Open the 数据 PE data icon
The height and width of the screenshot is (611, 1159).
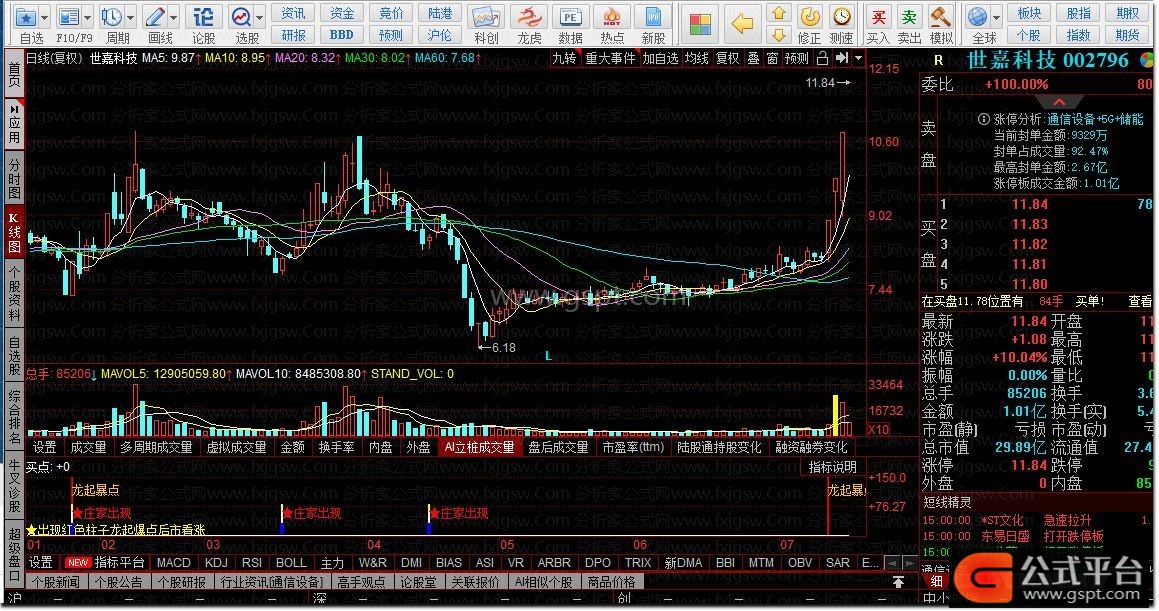coord(570,16)
